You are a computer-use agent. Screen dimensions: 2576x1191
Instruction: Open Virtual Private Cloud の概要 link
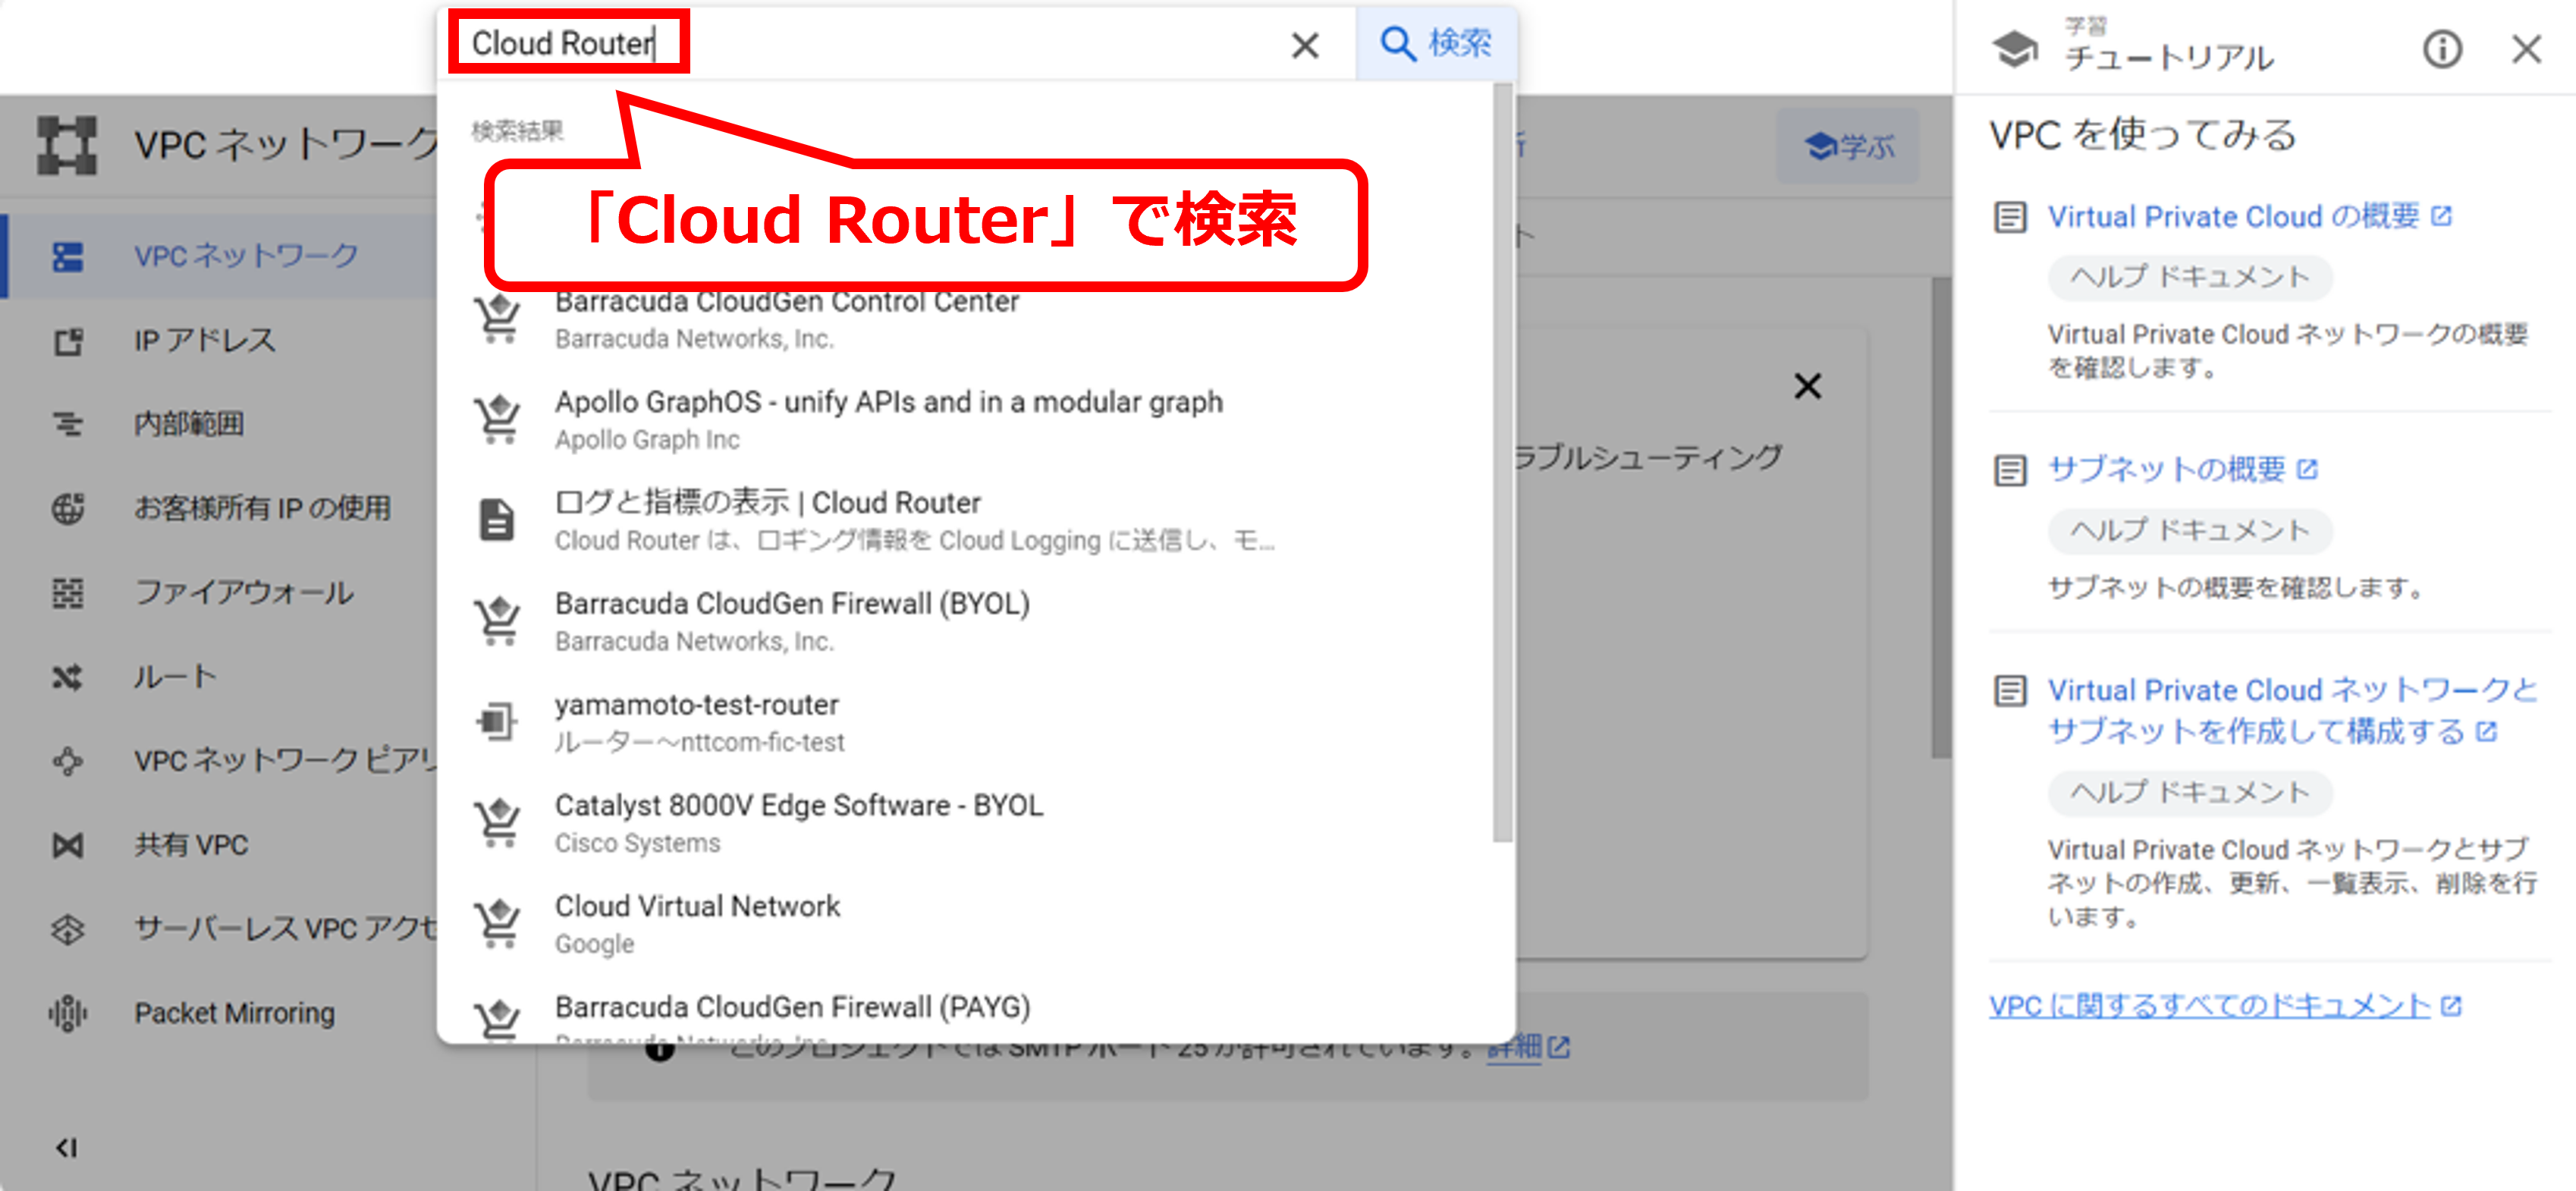point(2232,217)
